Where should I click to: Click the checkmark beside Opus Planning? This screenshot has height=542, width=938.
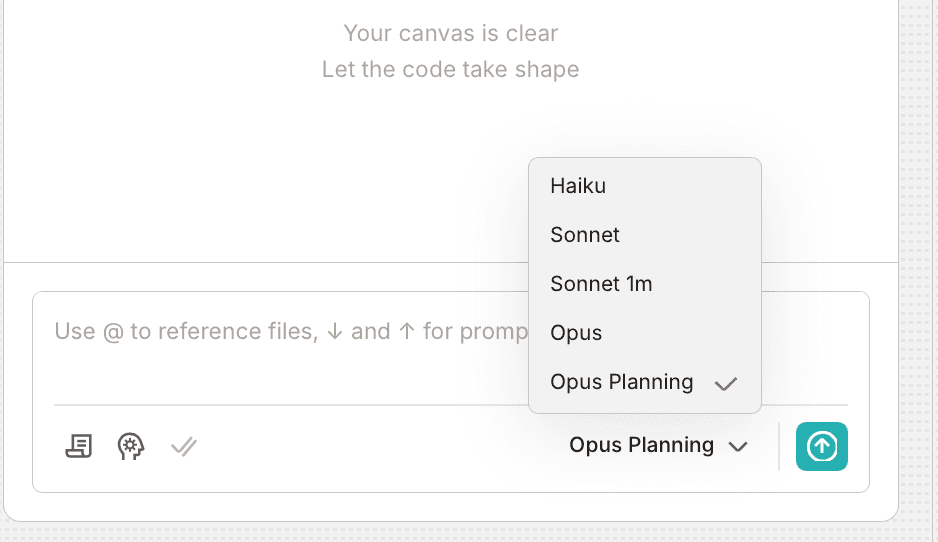[726, 383]
